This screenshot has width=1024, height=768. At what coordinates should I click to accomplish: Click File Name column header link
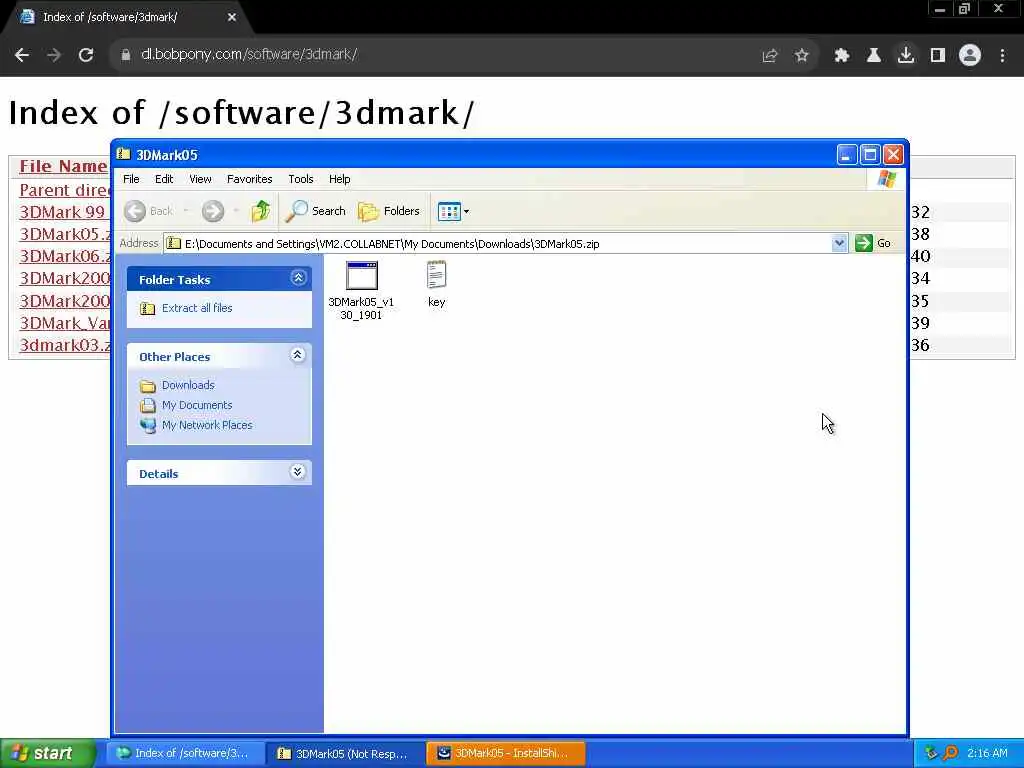coord(63,167)
